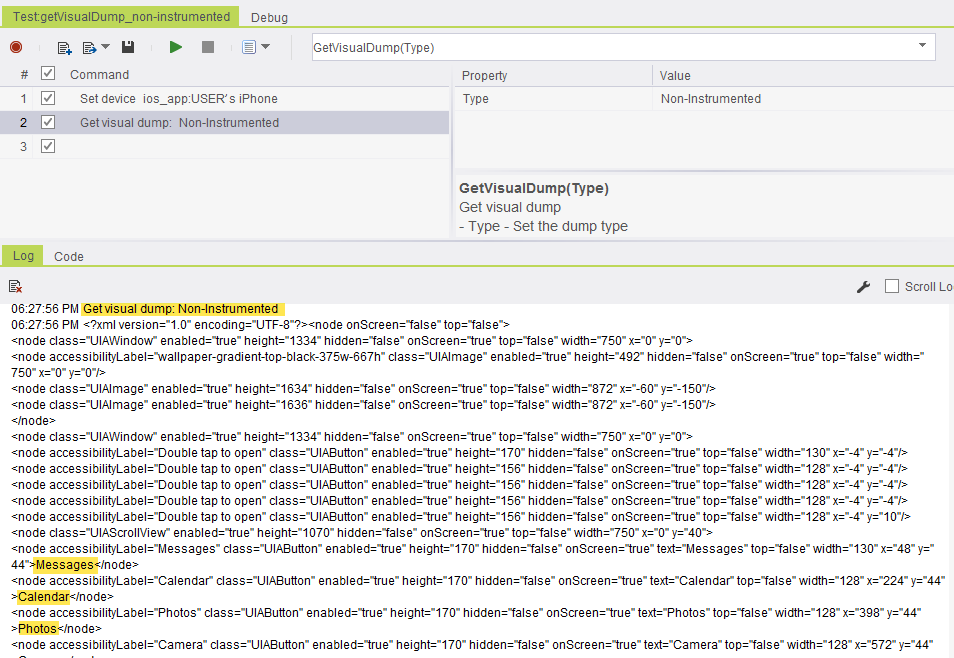Image resolution: width=954 pixels, height=658 pixels.
Task: Open the GetVisualDump(Type) command dropdown
Action: (921, 47)
